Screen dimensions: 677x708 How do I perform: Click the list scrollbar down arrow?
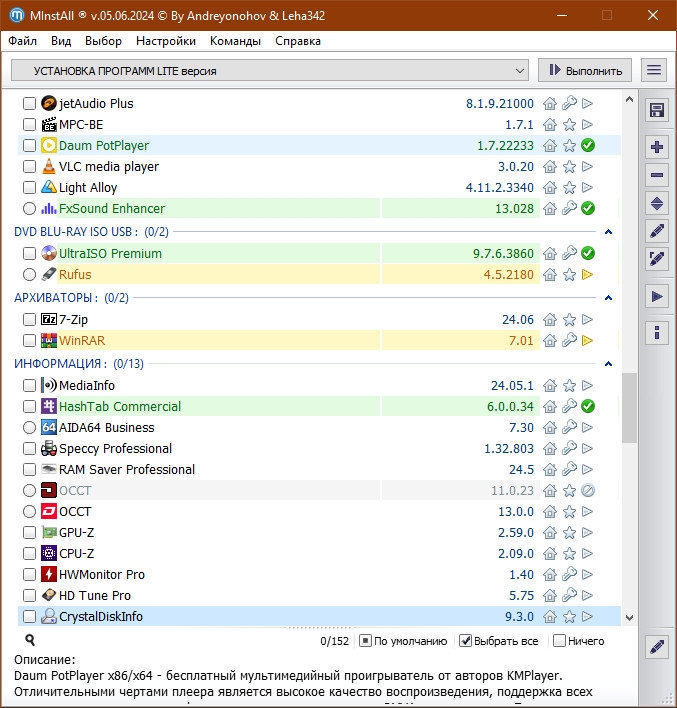pos(629,618)
